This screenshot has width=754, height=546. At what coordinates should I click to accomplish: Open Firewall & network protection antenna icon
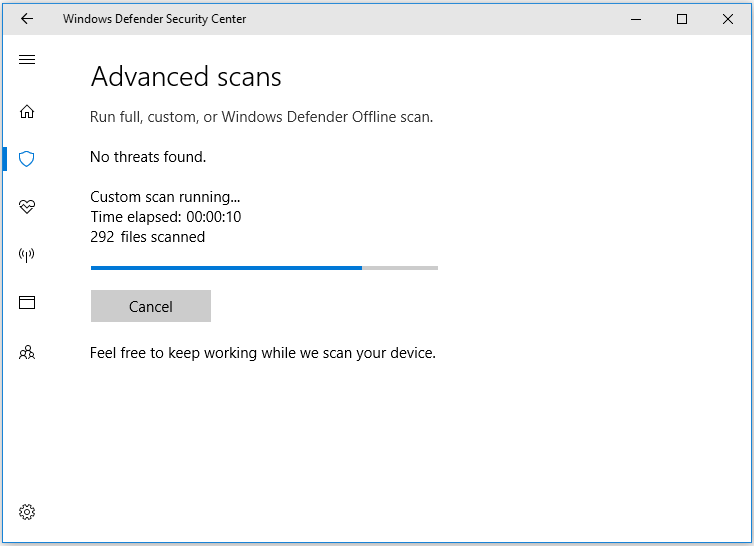tap(26, 254)
